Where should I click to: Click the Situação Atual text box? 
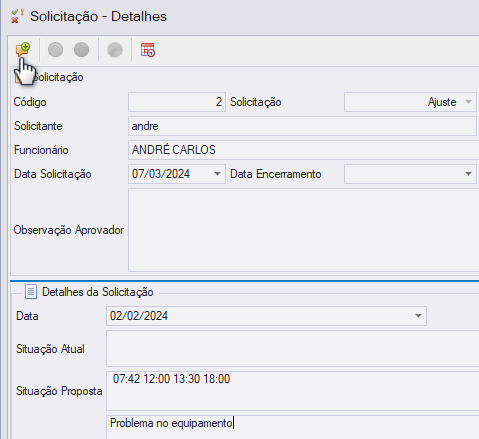click(293, 349)
